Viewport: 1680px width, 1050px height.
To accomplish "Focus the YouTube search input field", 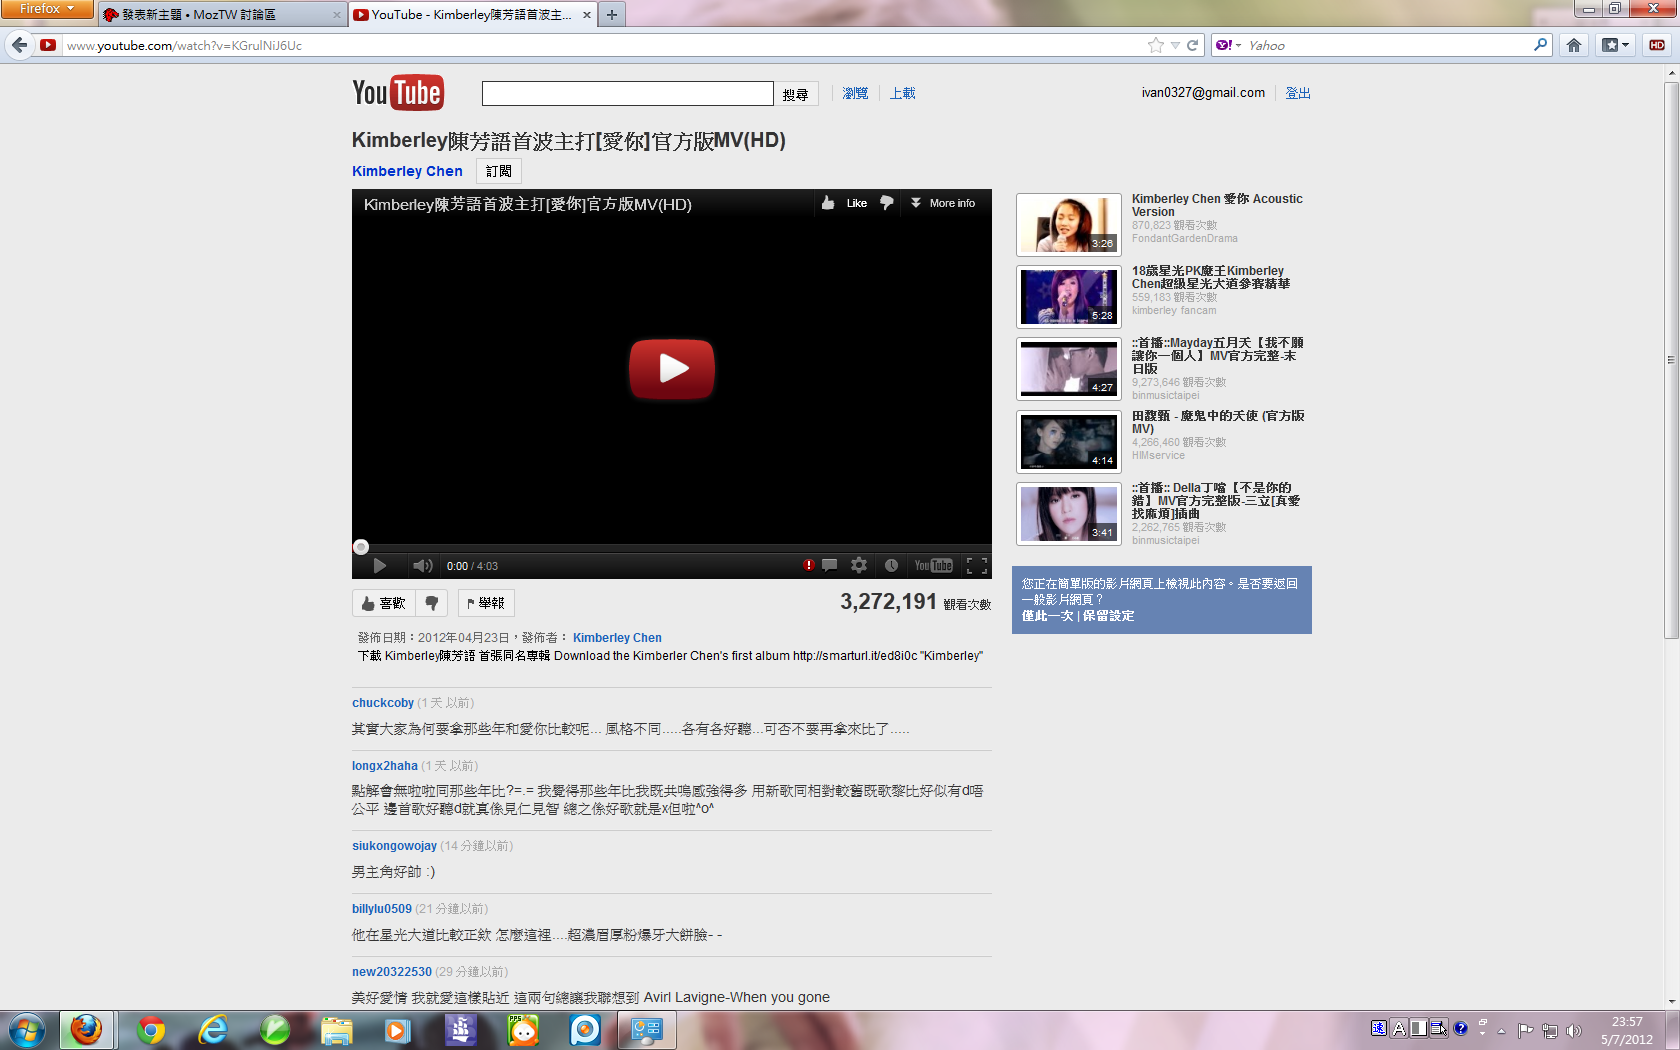I will coord(628,93).
